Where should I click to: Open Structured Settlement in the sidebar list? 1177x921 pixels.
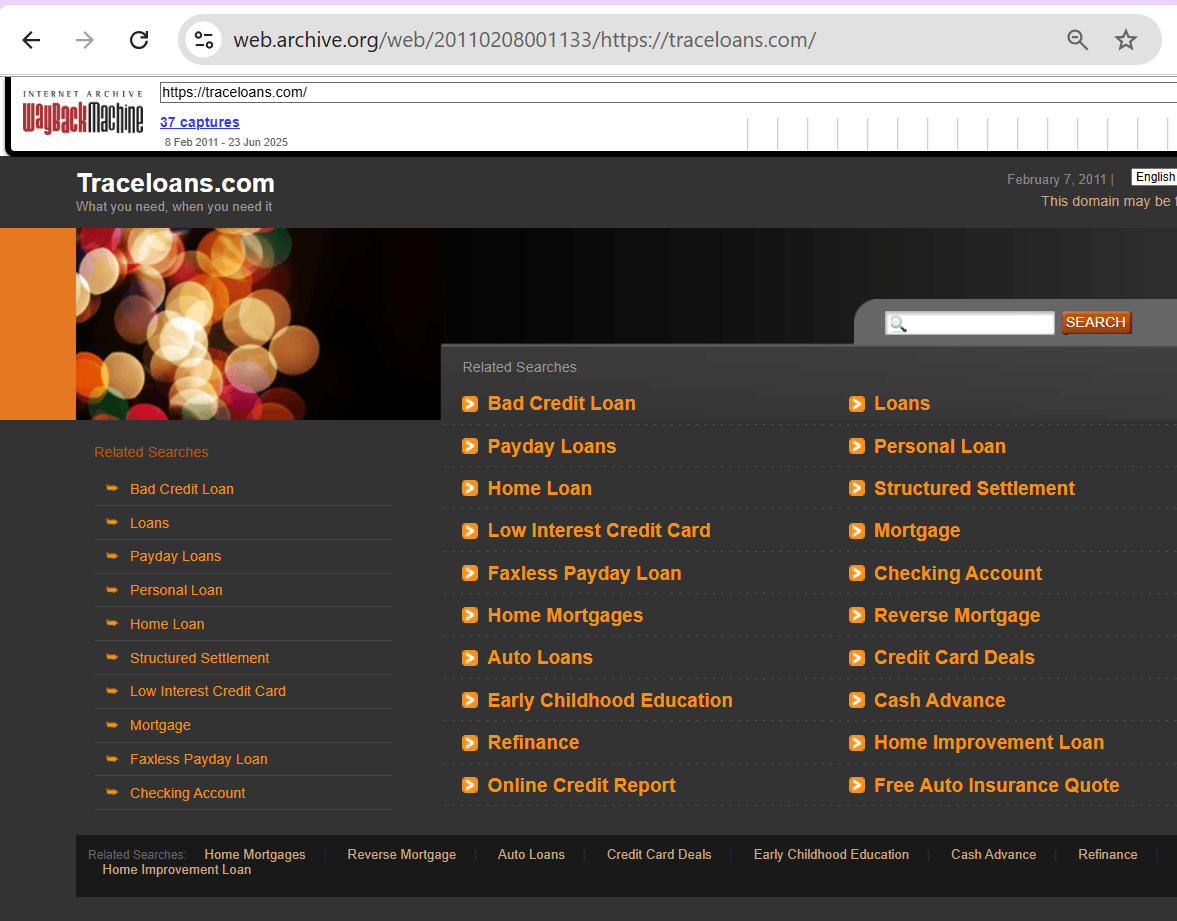(200, 658)
